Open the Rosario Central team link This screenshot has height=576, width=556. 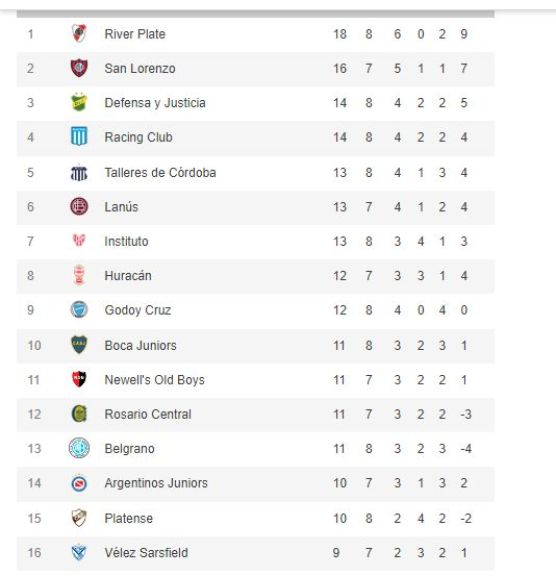coord(148,414)
